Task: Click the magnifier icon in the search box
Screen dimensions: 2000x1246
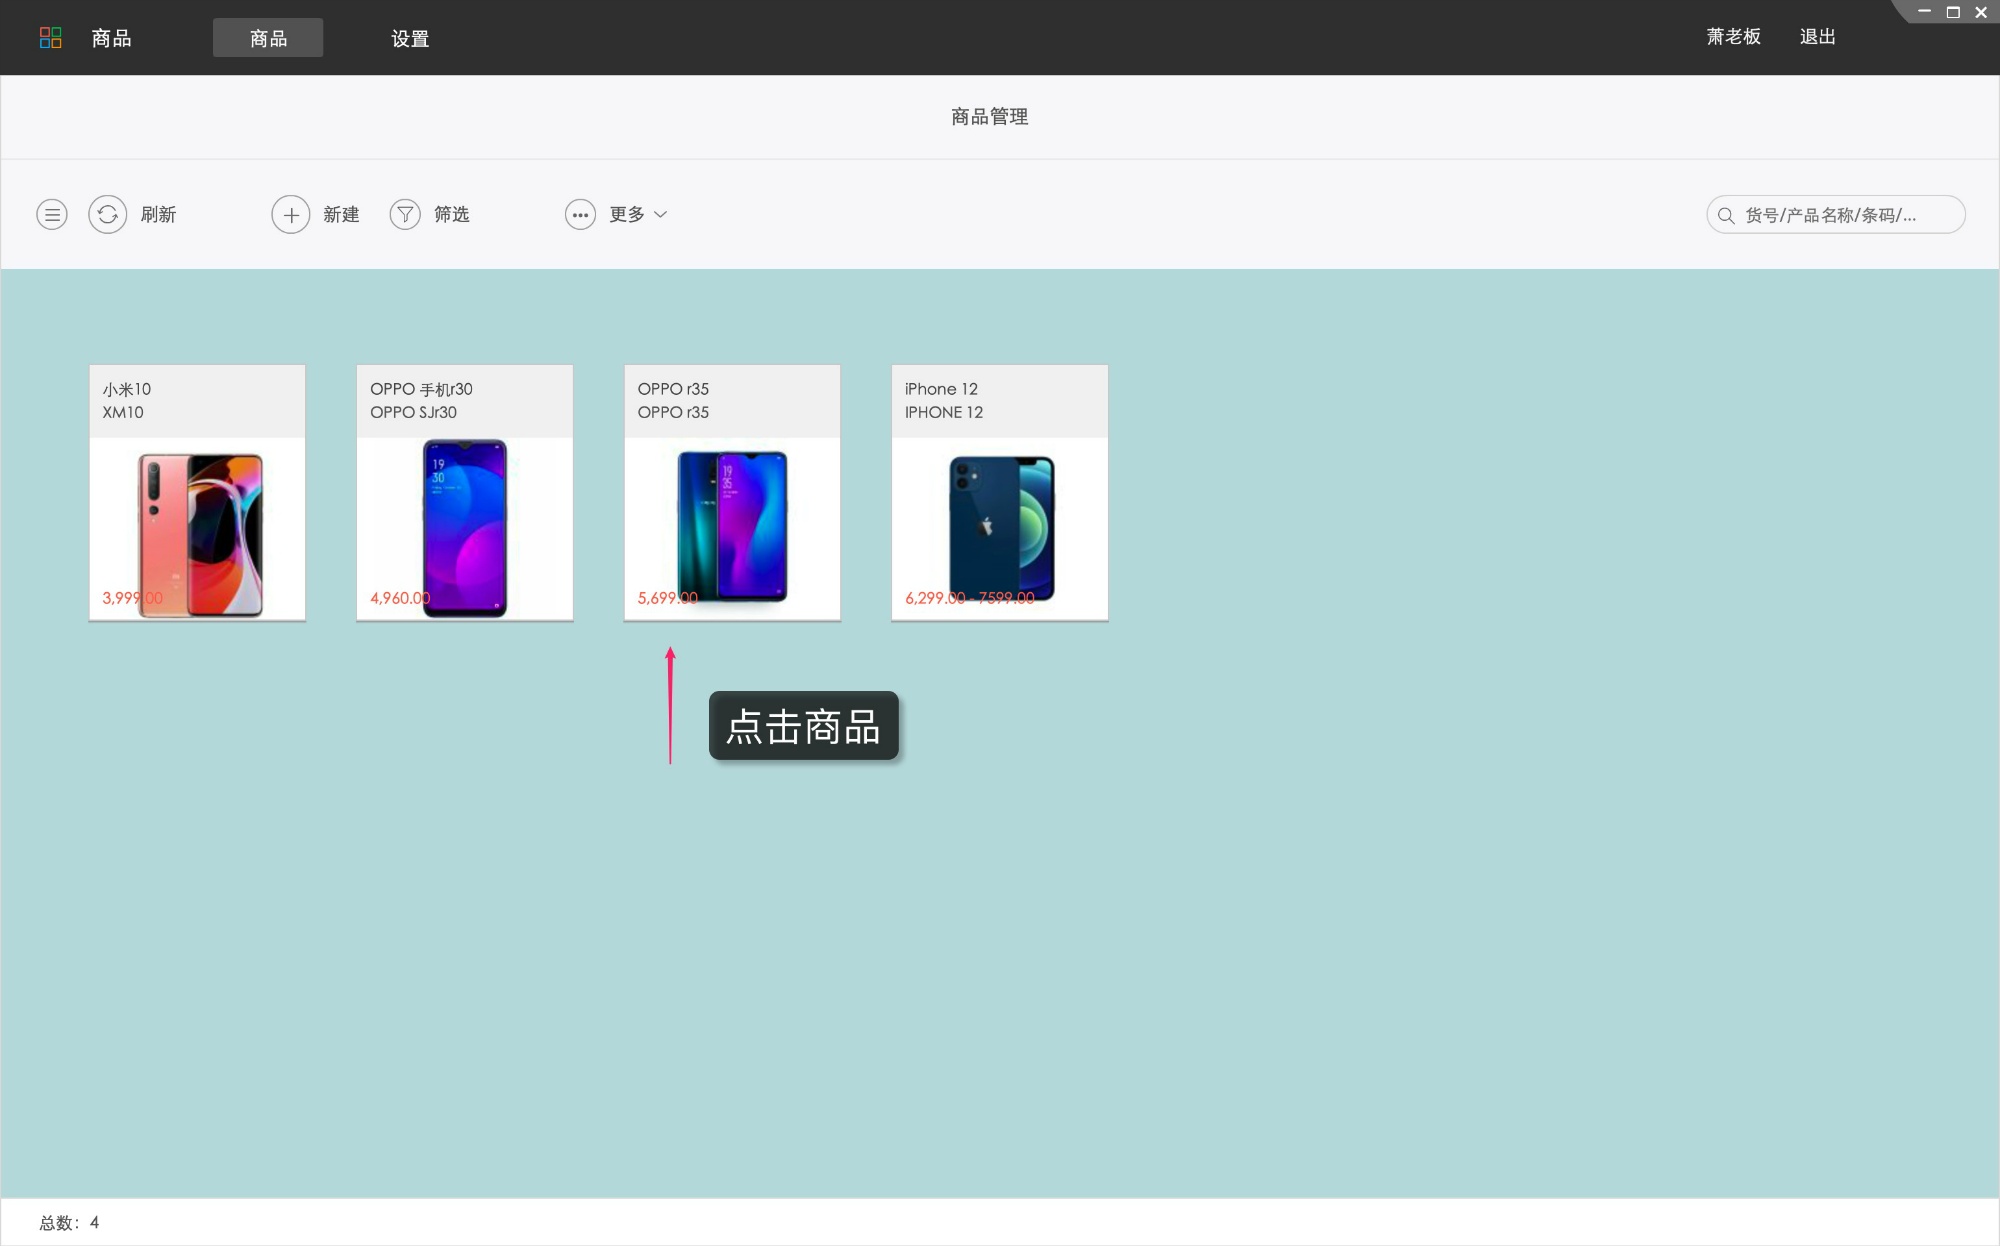Action: tap(1726, 215)
